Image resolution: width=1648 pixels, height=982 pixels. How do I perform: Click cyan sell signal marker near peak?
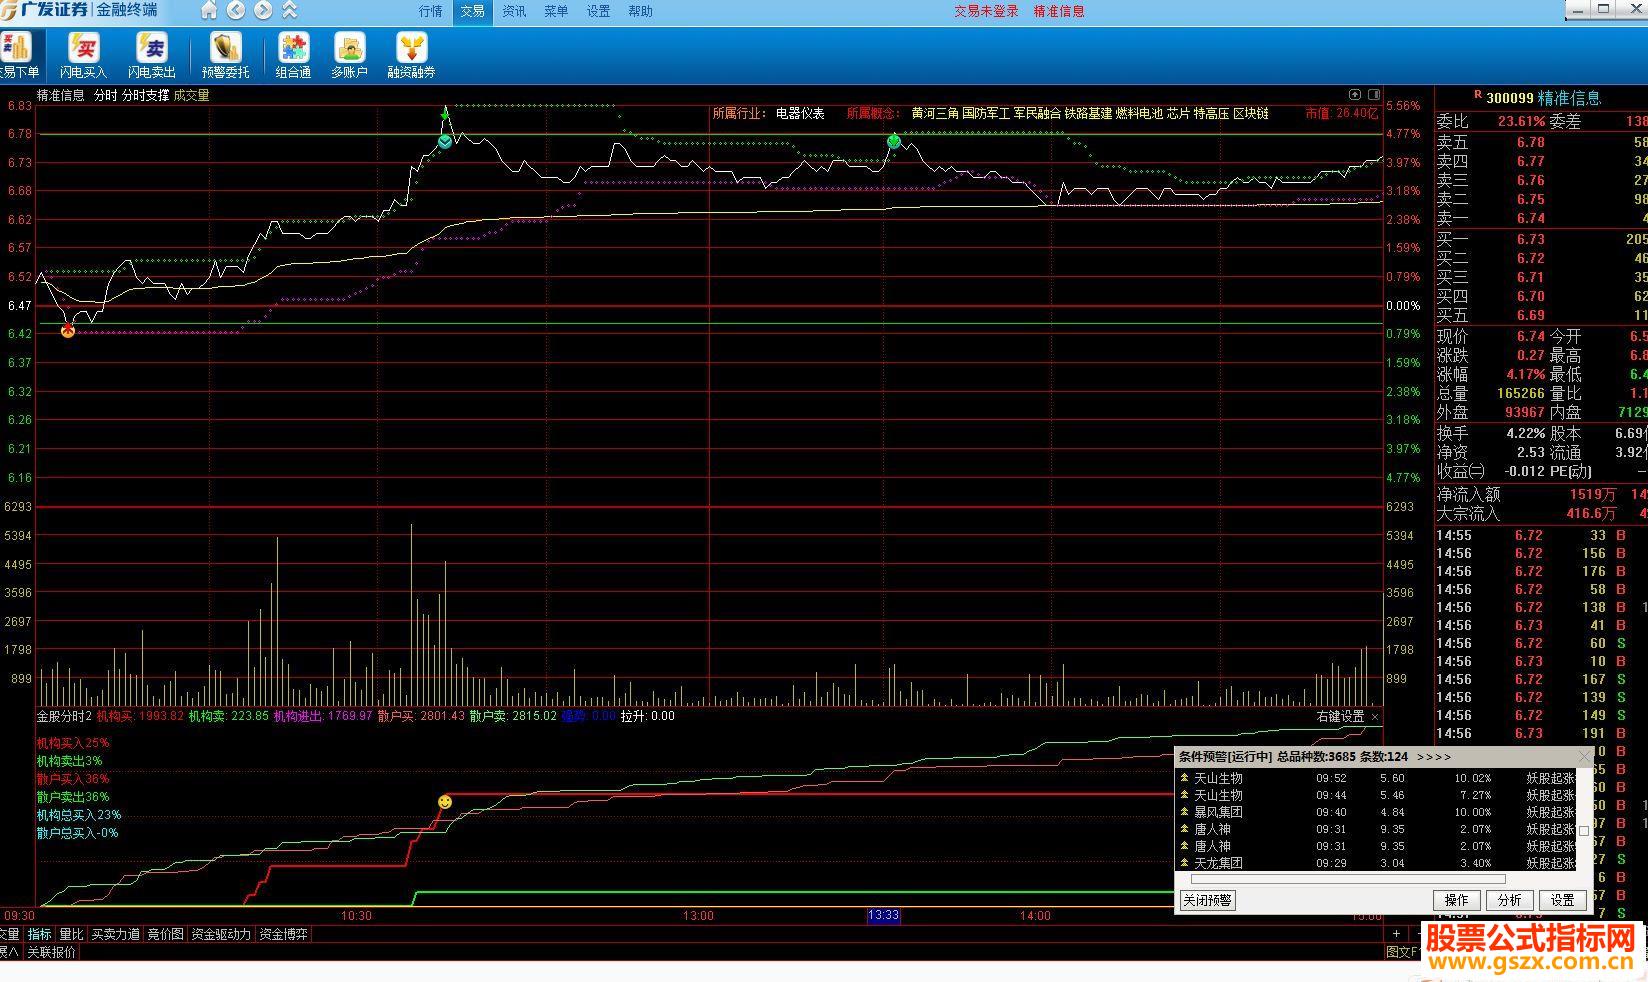[x=445, y=142]
